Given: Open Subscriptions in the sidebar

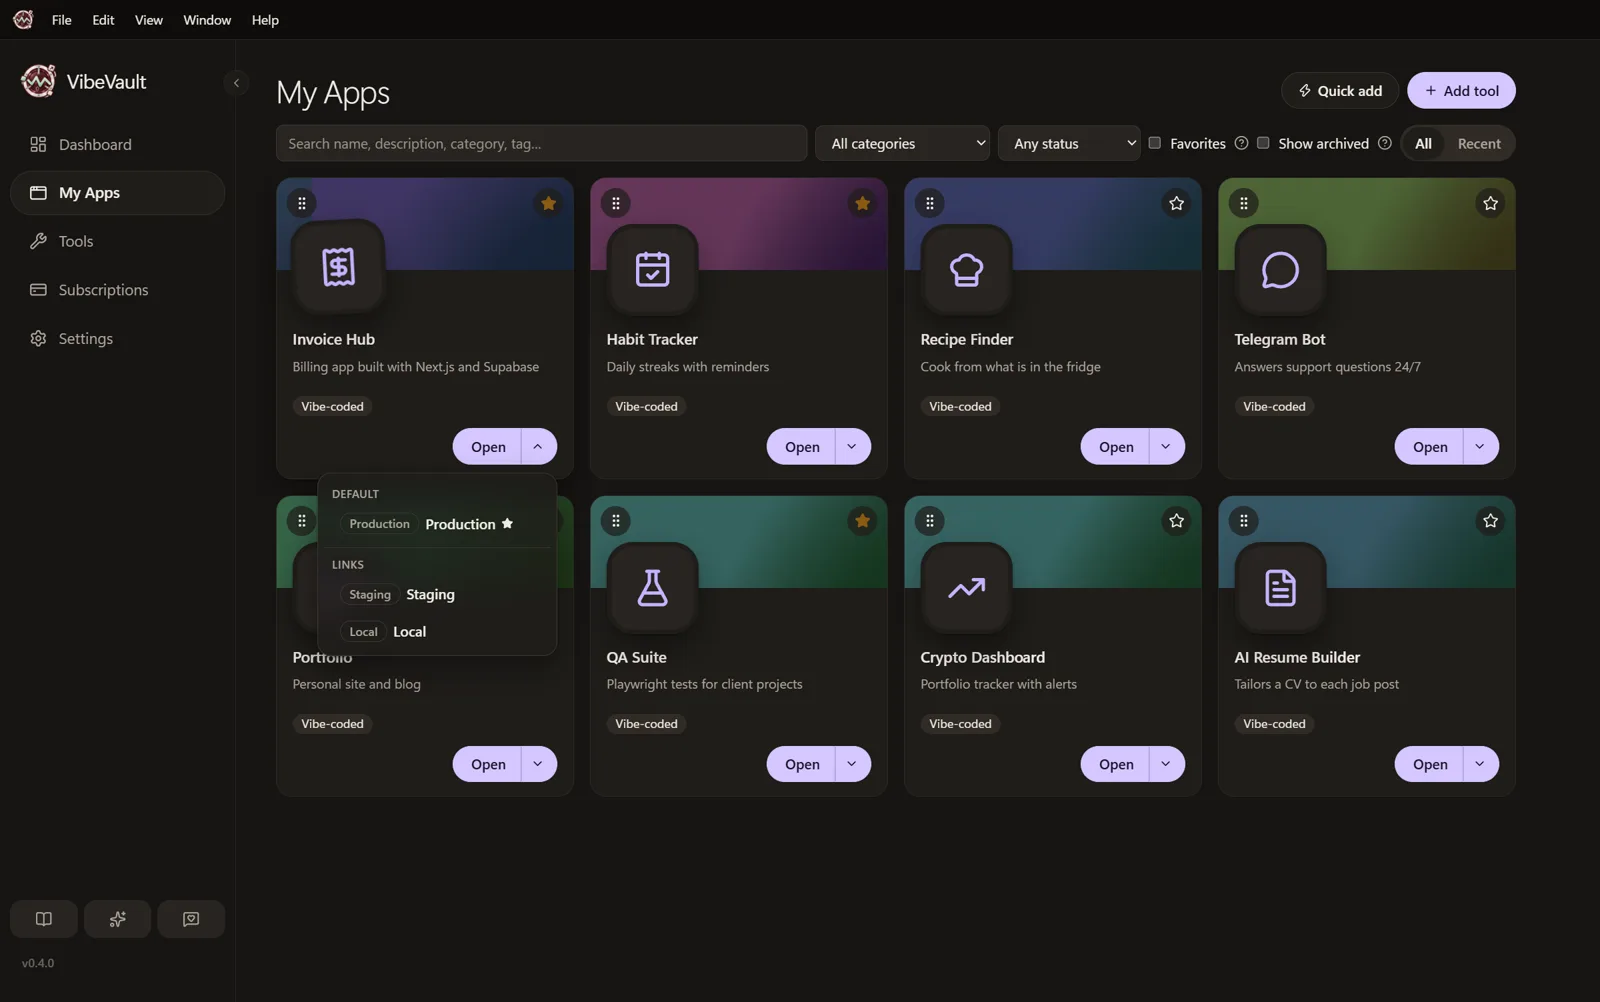Looking at the screenshot, I should point(117,290).
